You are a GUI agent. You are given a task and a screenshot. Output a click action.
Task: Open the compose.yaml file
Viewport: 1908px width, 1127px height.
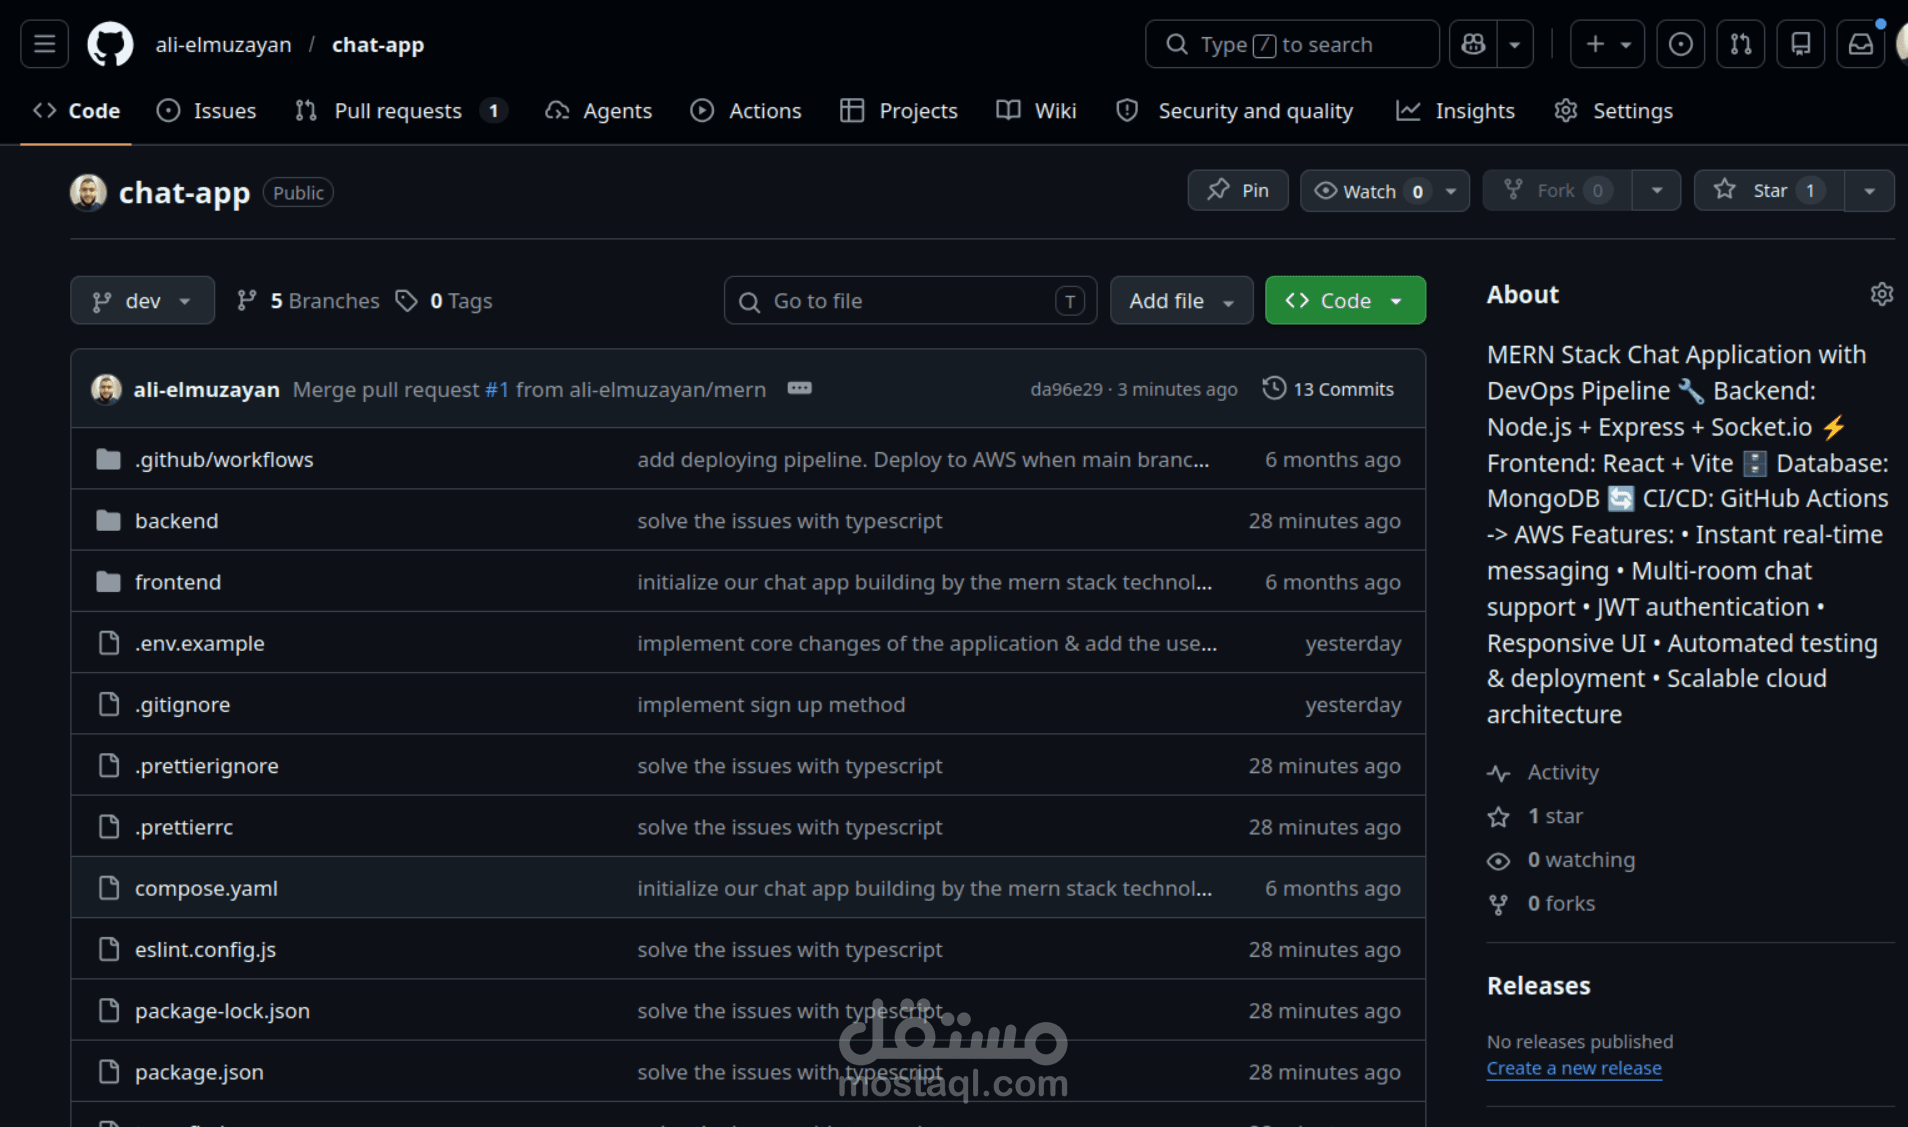click(x=206, y=888)
